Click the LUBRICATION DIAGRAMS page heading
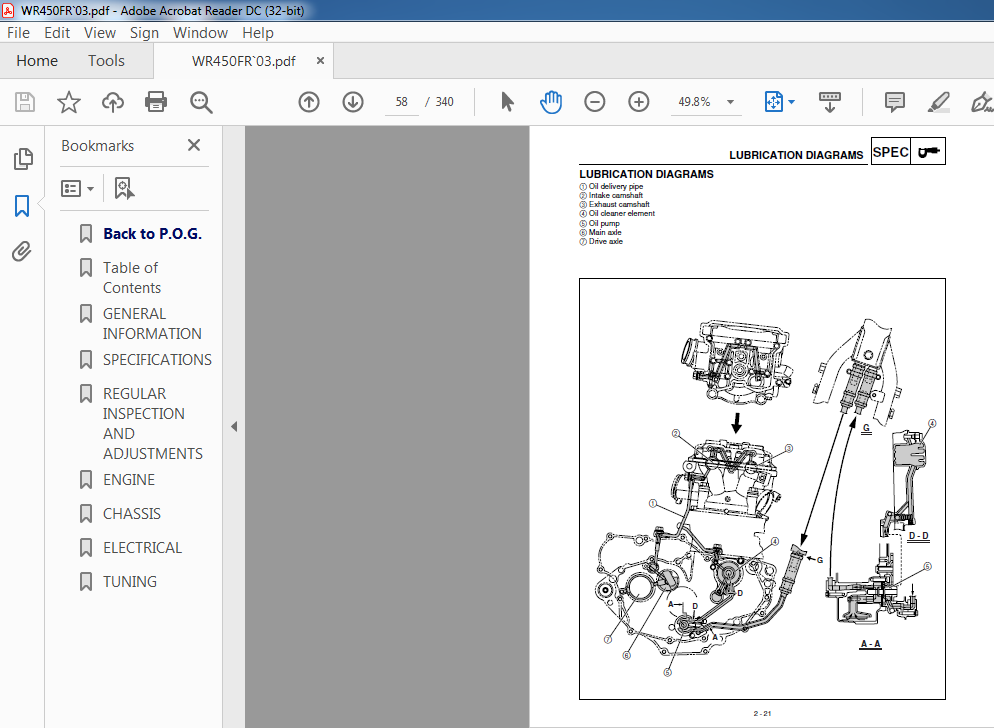Viewport: 994px width, 728px height. (646, 174)
